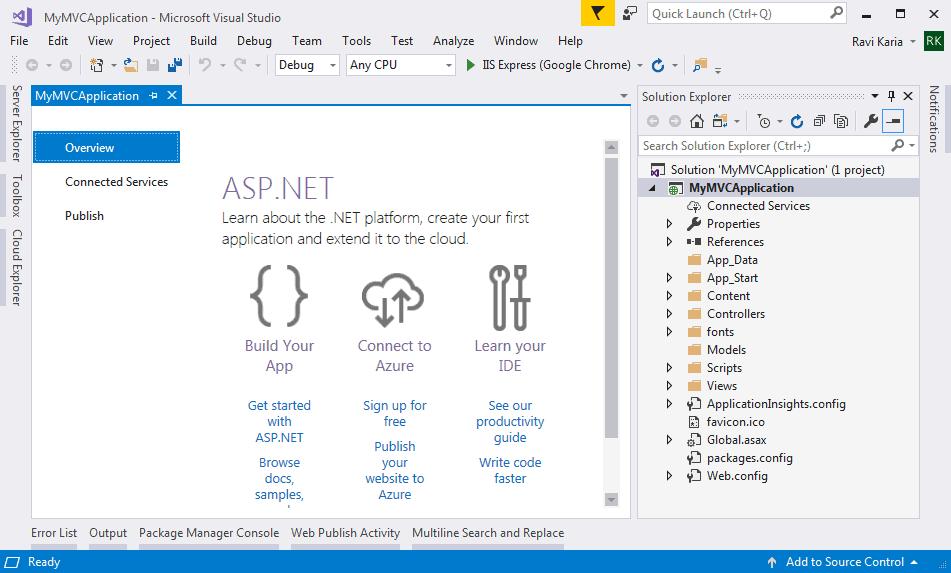Click Write code faster link
This screenshot has height=573, width=951.
pos(510,471)
